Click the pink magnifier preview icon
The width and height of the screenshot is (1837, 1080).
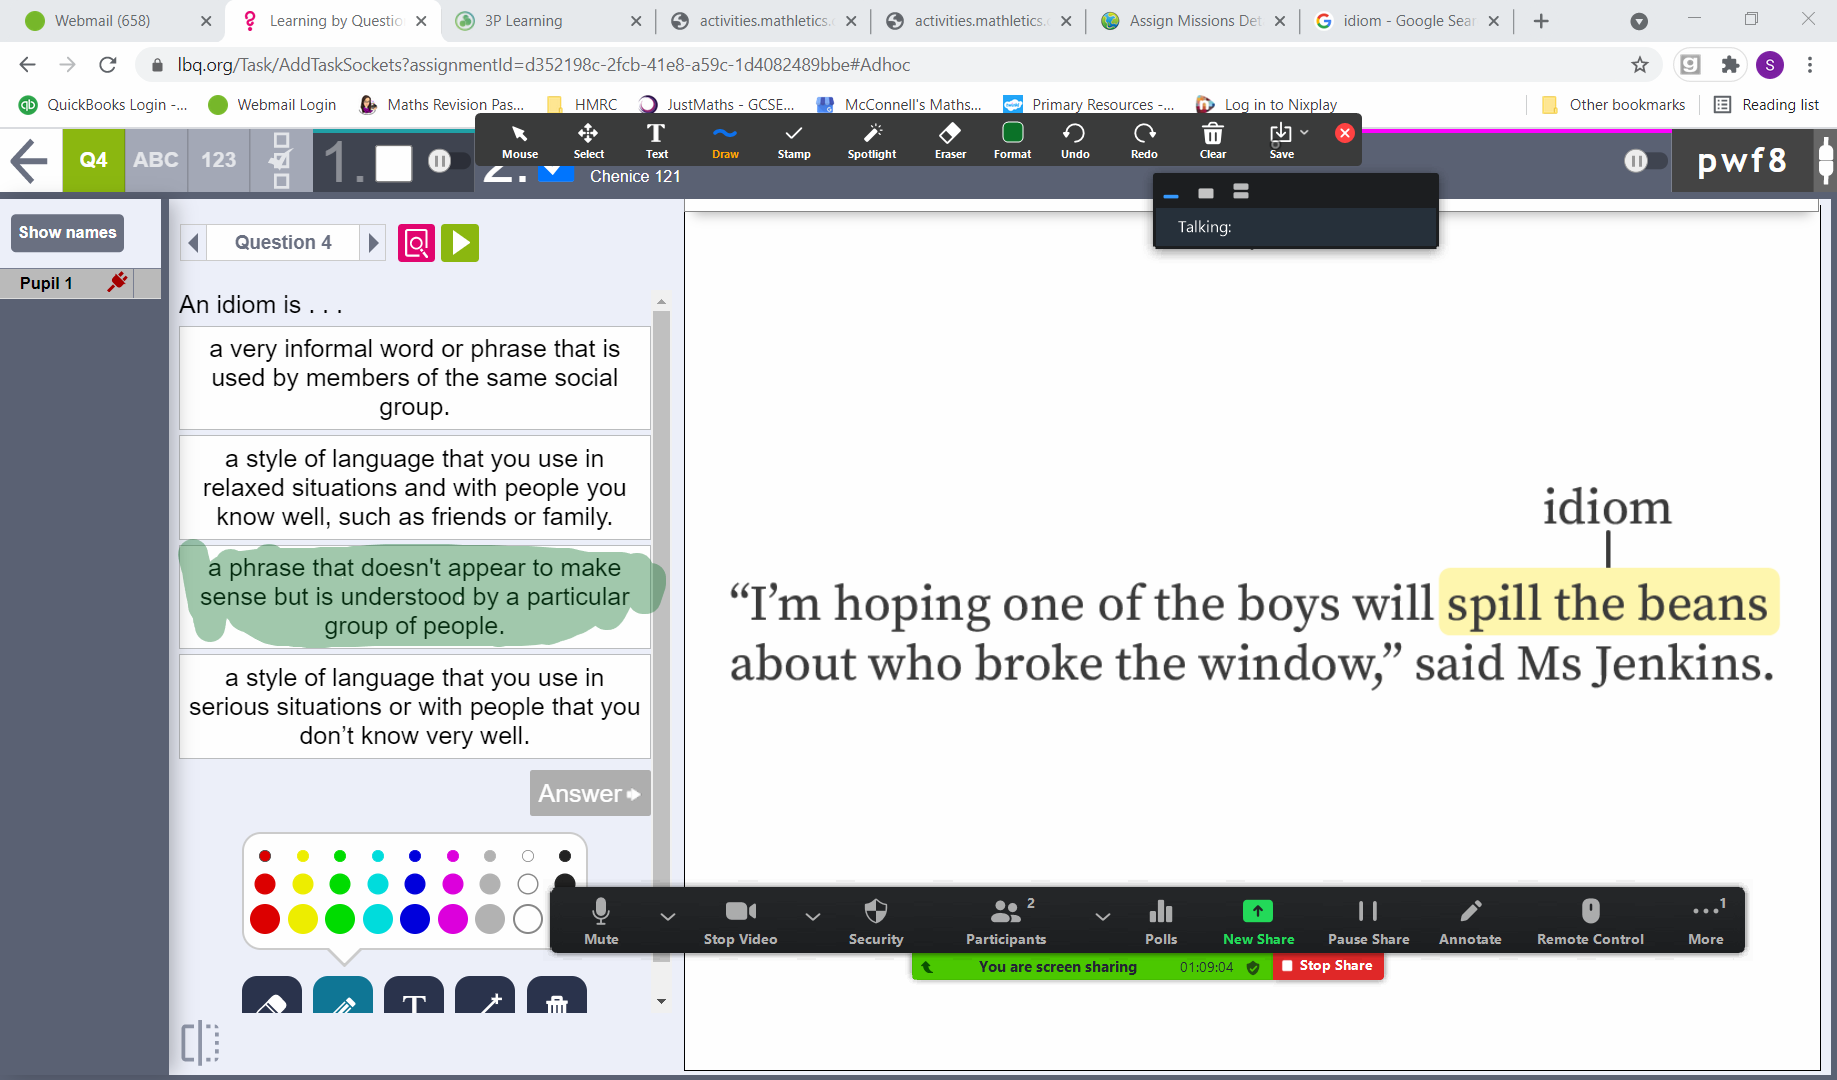[416, 243]
